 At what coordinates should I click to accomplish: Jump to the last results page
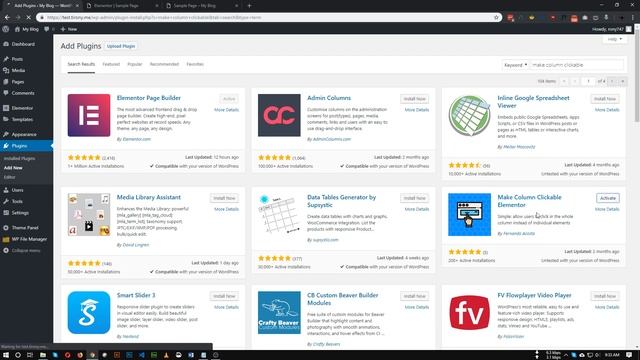(x=622, y=81)
